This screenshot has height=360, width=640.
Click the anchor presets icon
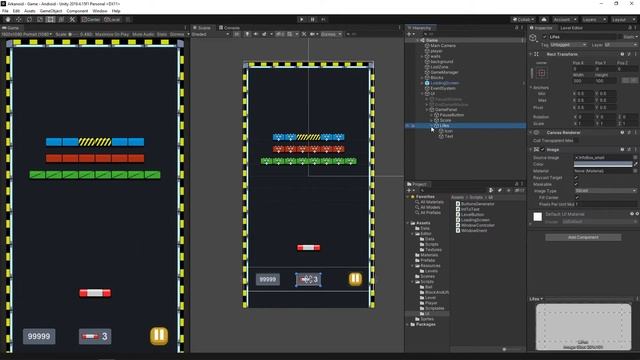click(x=542, y=73)
